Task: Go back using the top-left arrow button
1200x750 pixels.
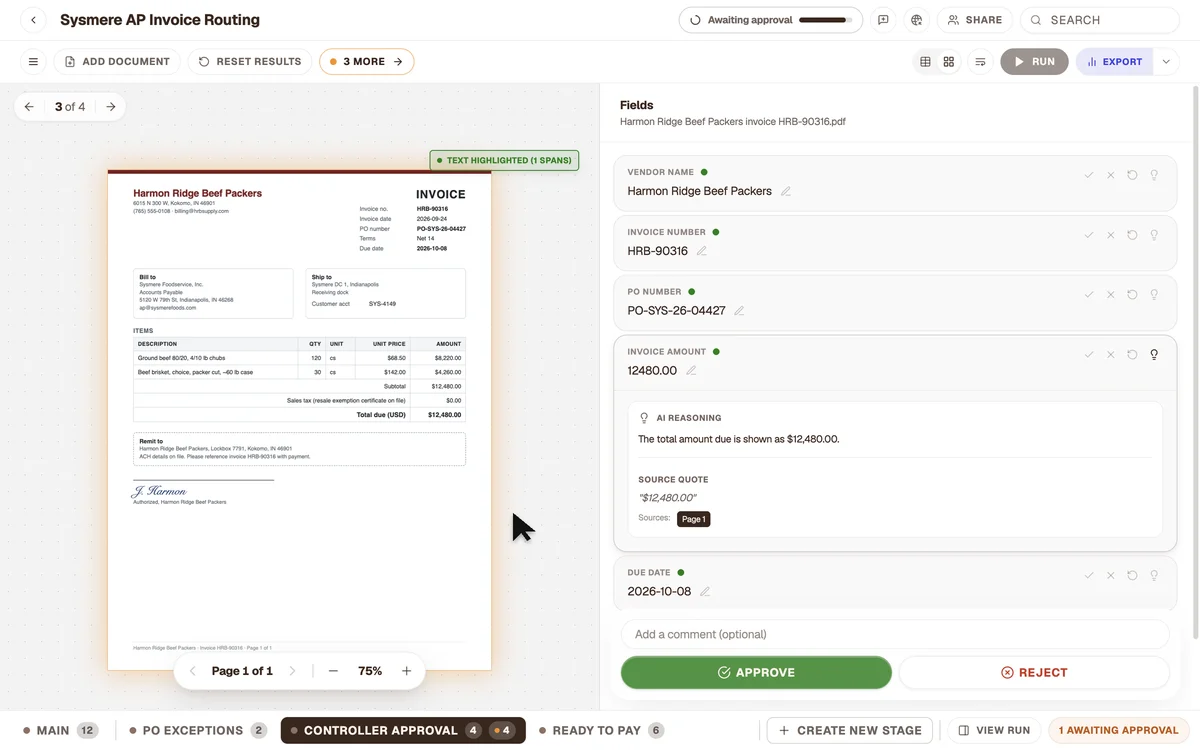Action: click(33, 20)
